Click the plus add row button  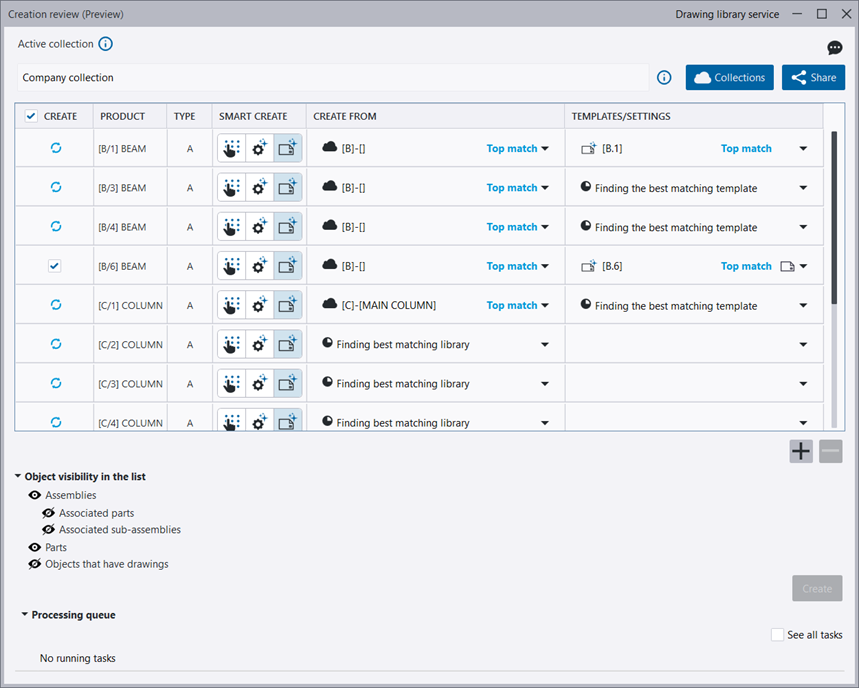[x=801, y=451]
